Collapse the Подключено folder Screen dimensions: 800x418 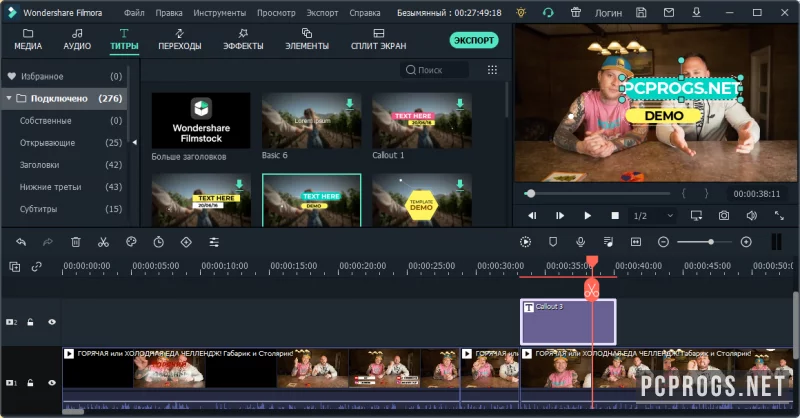[x=9, y=98]
